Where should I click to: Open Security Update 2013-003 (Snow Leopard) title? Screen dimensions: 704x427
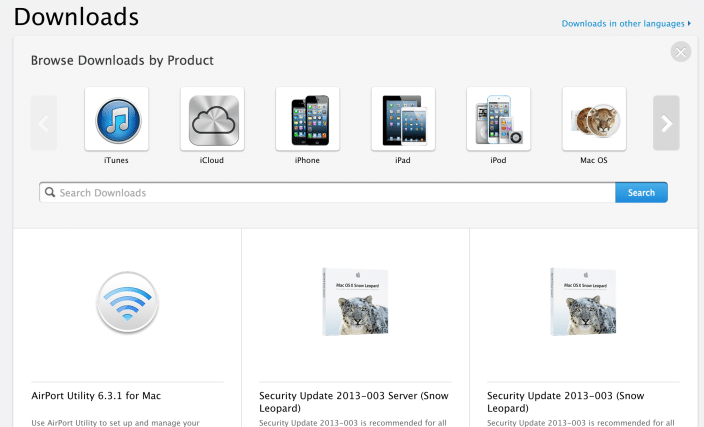[566, 402]
